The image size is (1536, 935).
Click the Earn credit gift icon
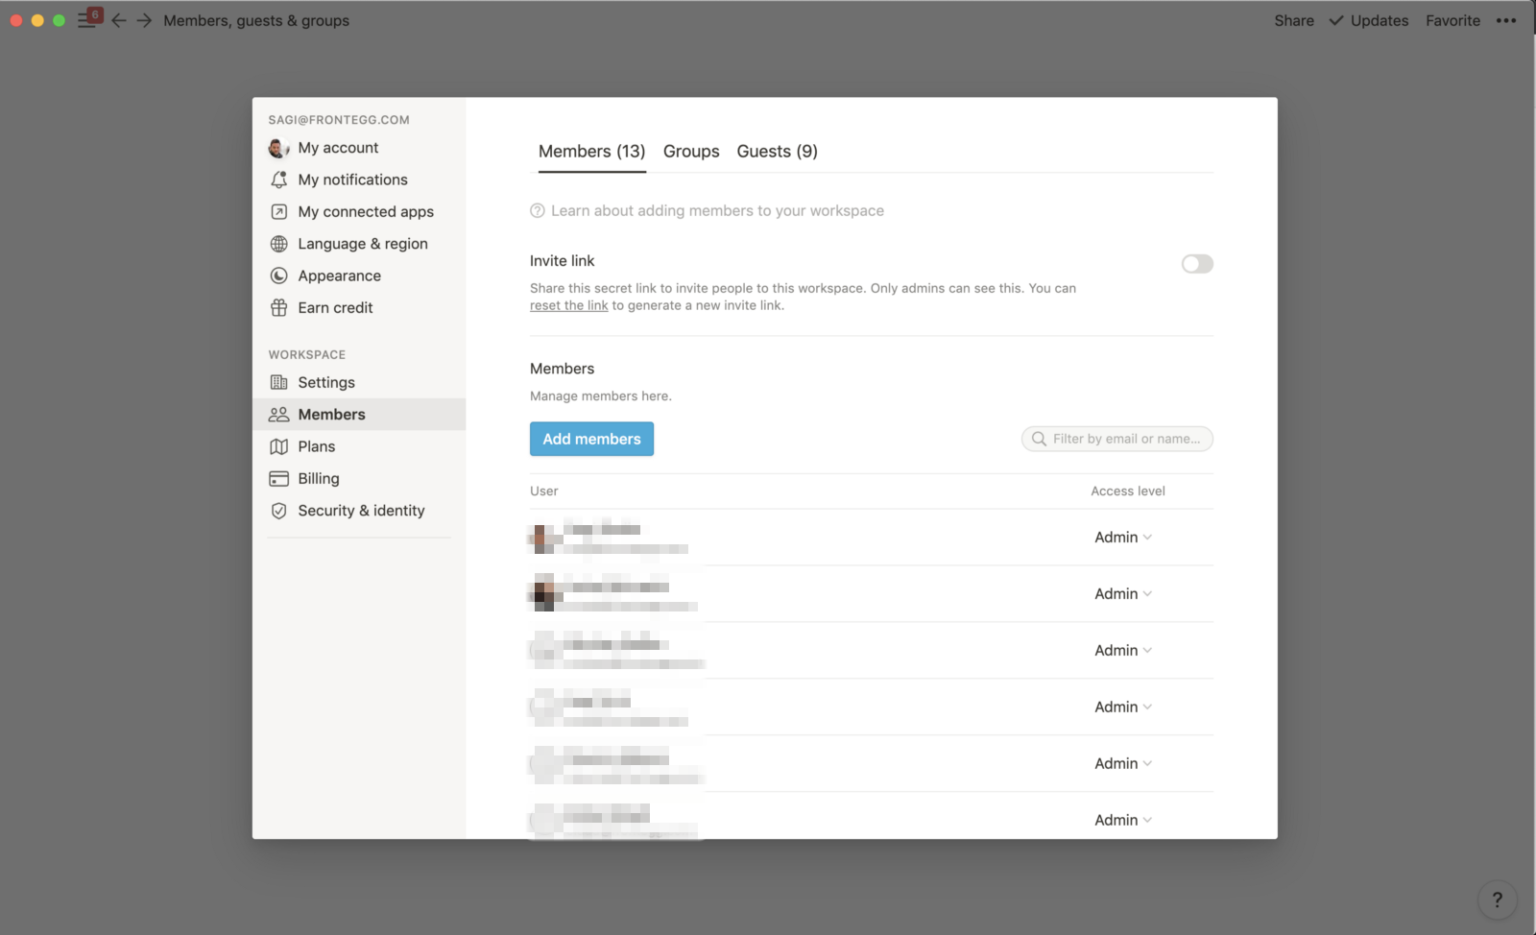278,307
